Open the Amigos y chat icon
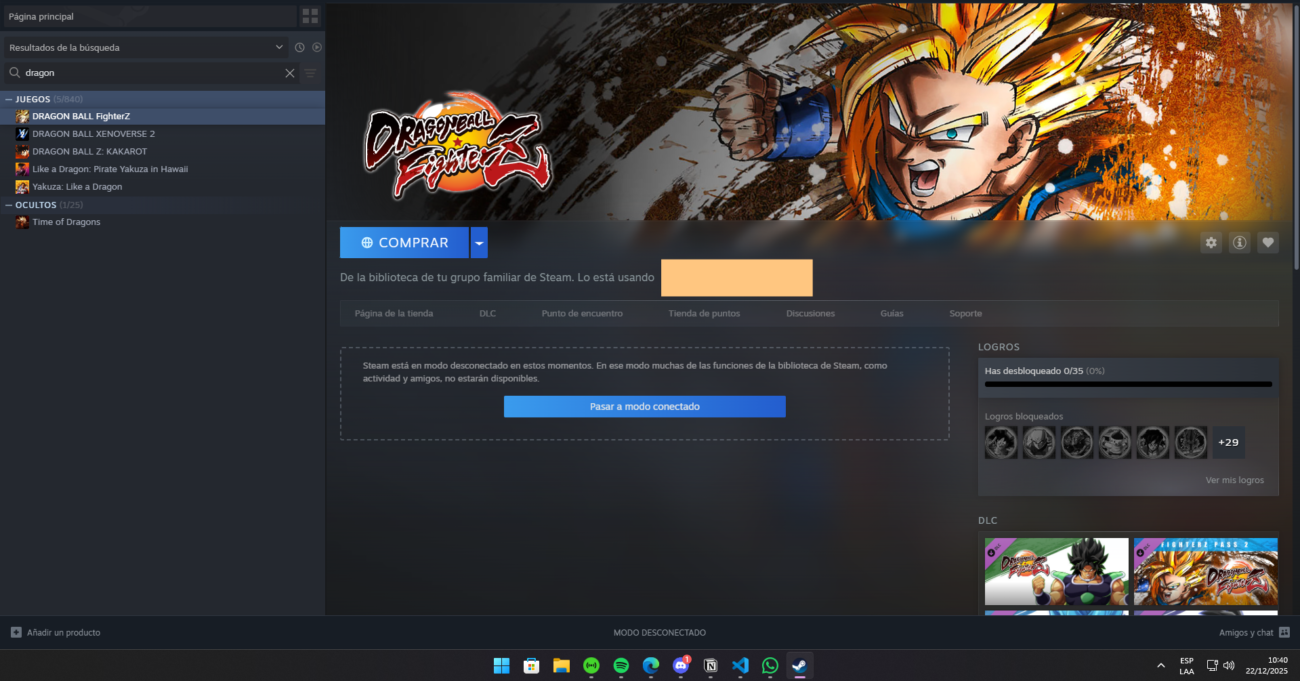 pyautogui.click(x=1284, y=632)
